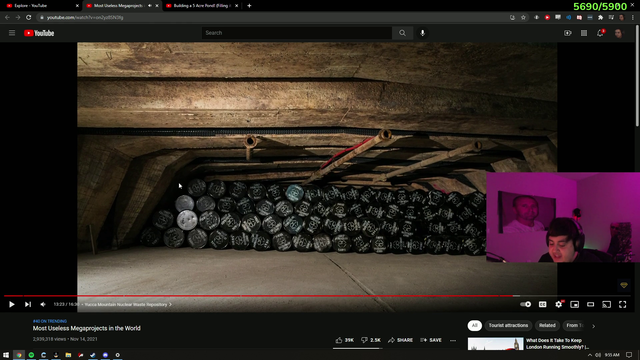
Task: Mute the Most Useless Megaprojects tab audio icon
Action: 150,6
